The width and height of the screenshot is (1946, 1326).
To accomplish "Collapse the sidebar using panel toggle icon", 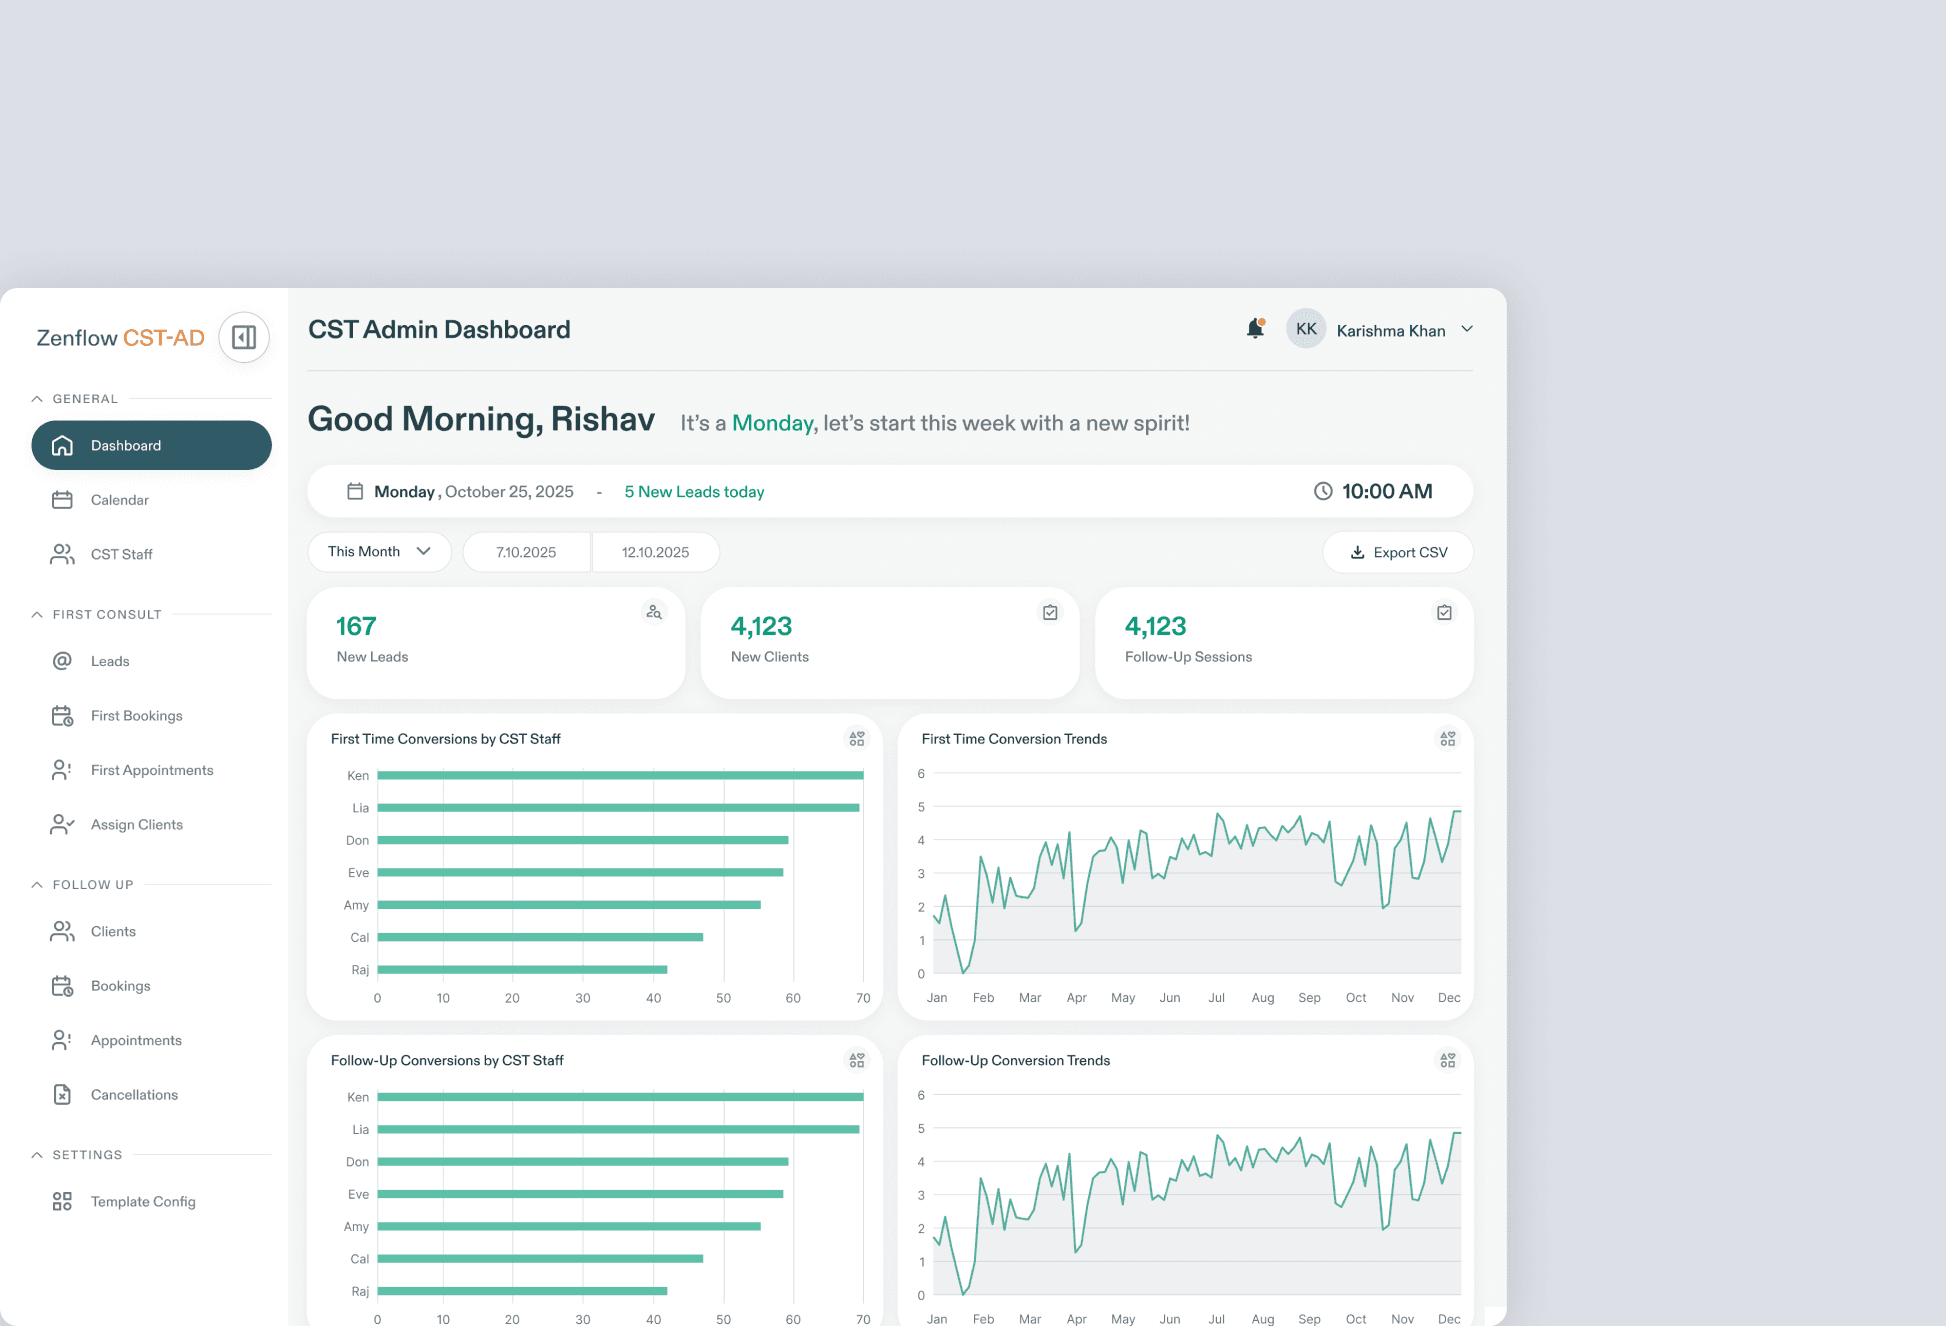I will pyautogui.click(x=244, y=337).
